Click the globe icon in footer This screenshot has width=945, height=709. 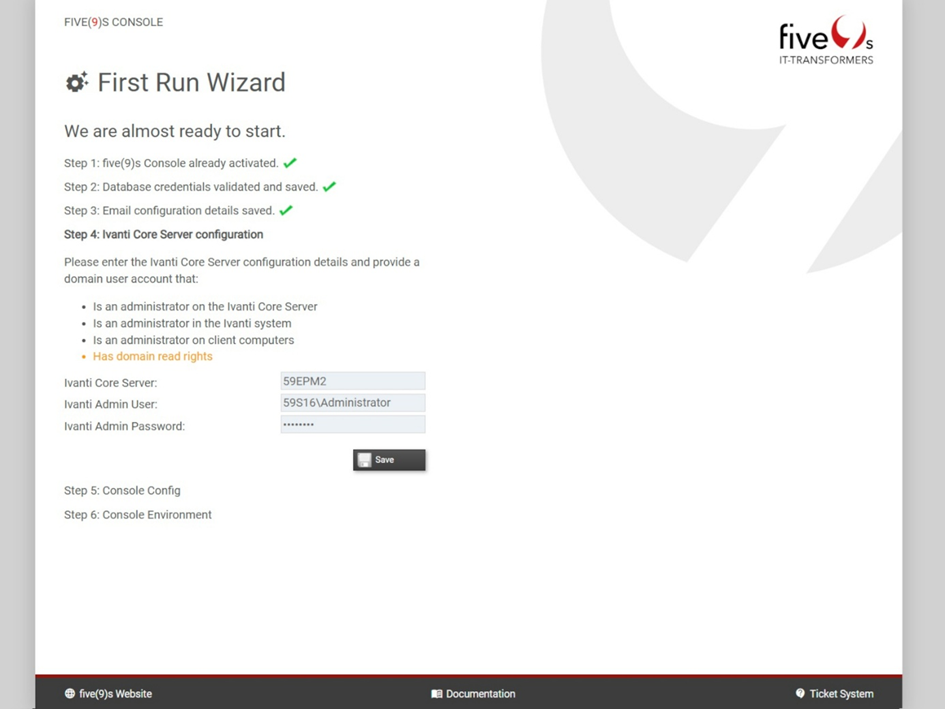tap(70, 693)
